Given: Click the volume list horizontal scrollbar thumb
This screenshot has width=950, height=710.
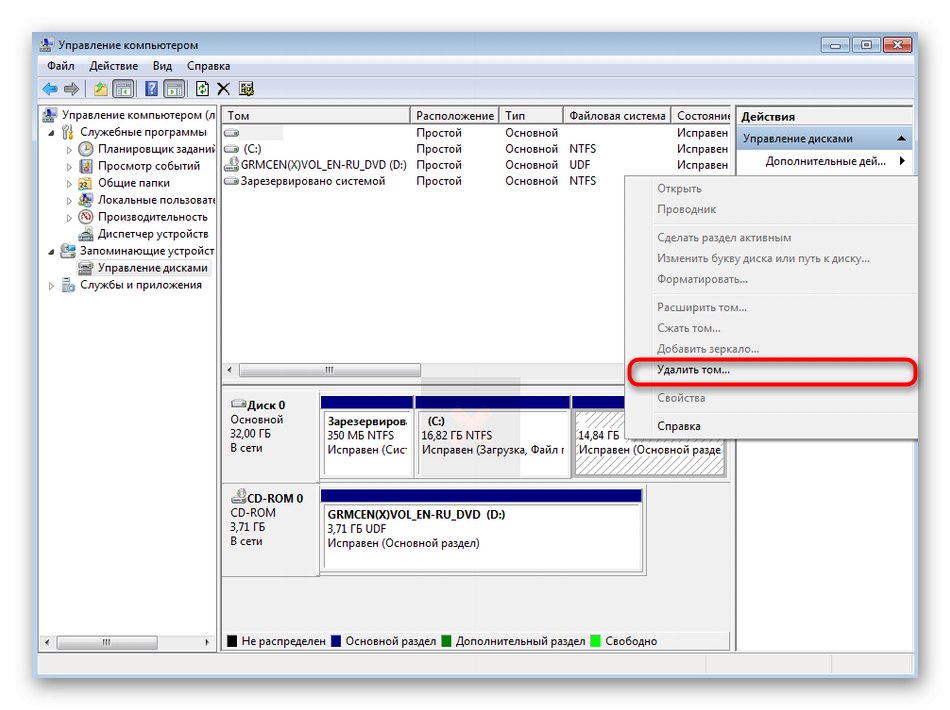Looking at the screenshot, I should coord(330,370).
